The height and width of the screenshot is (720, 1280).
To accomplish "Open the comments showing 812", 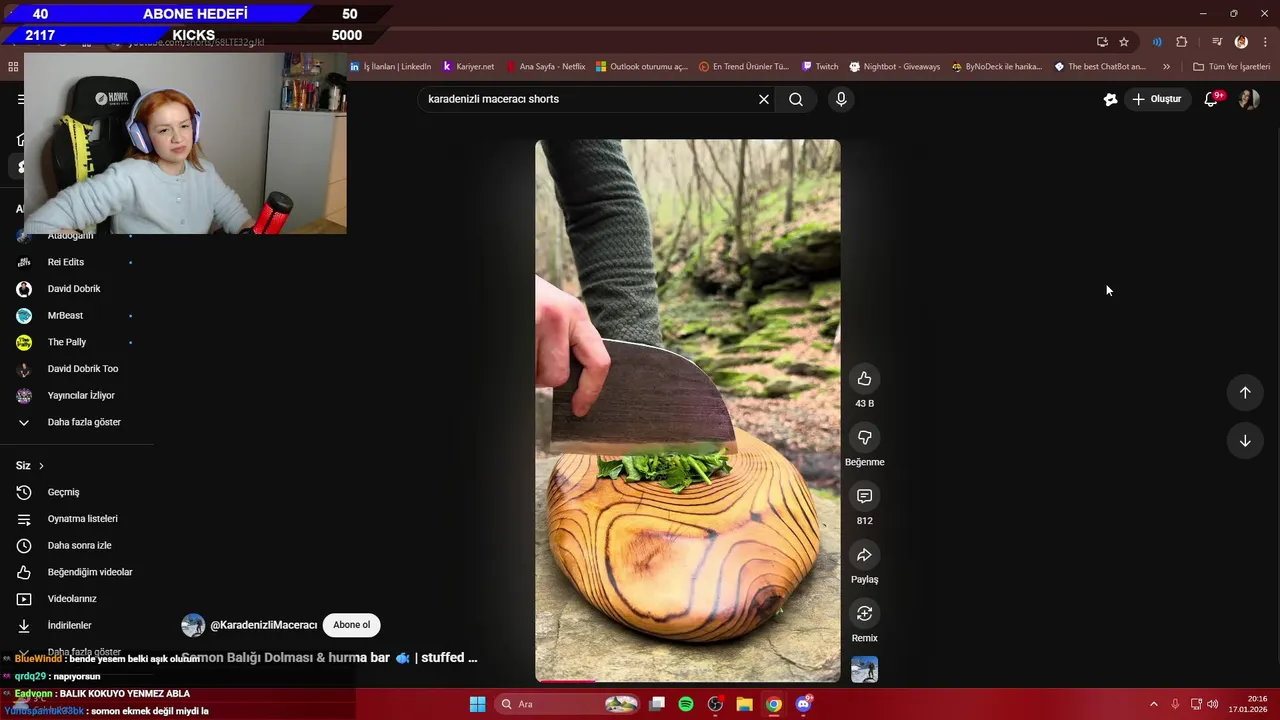I will pos(864,496).
